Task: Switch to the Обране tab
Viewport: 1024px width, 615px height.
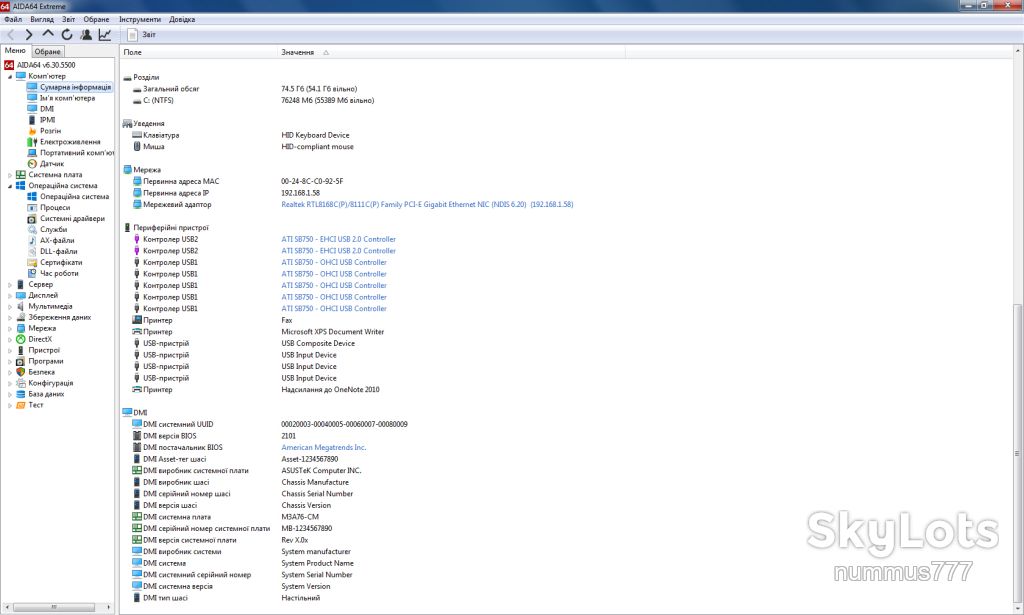Action: 48,52
